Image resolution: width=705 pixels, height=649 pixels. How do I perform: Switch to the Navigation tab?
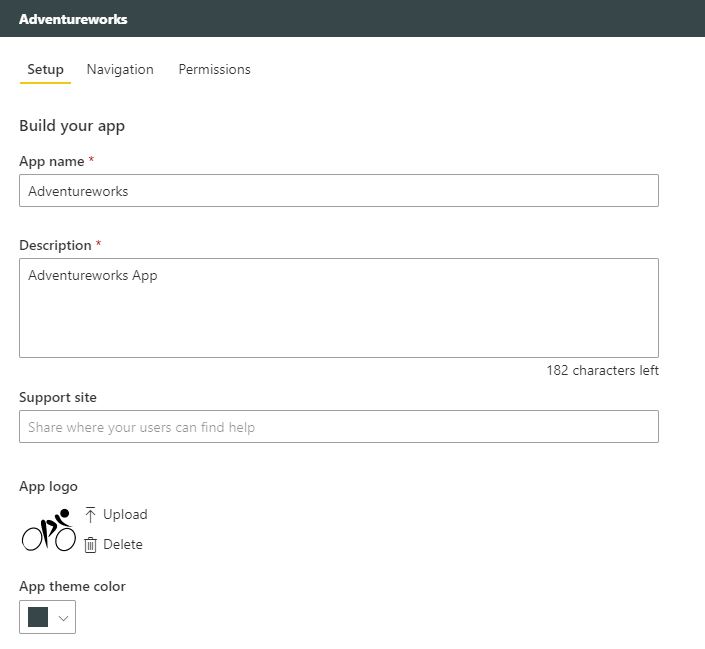(120, 69)
